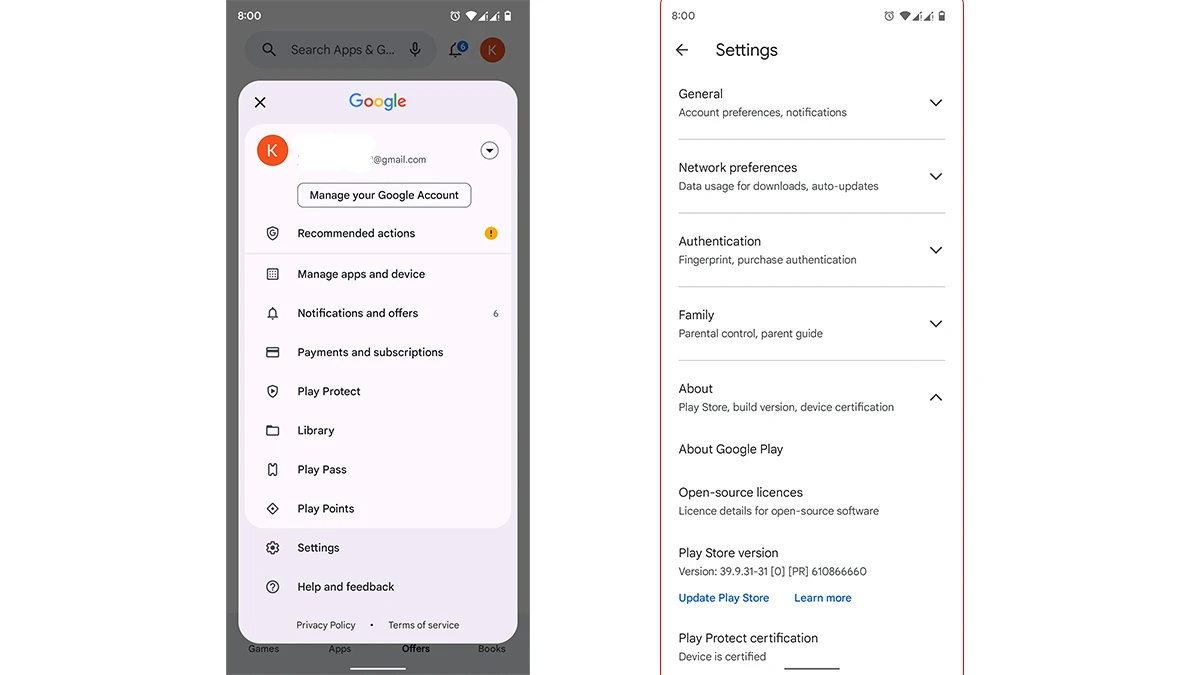Open the notifications bell with badge

pos(457,49)
